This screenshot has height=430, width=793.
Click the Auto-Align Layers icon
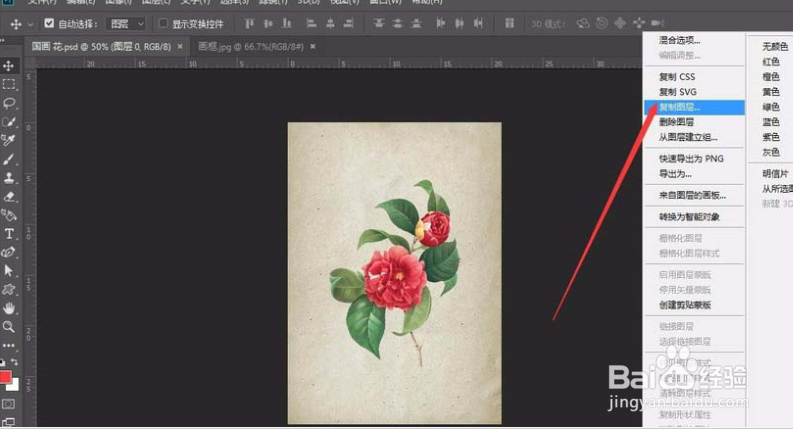coord(509,23)
